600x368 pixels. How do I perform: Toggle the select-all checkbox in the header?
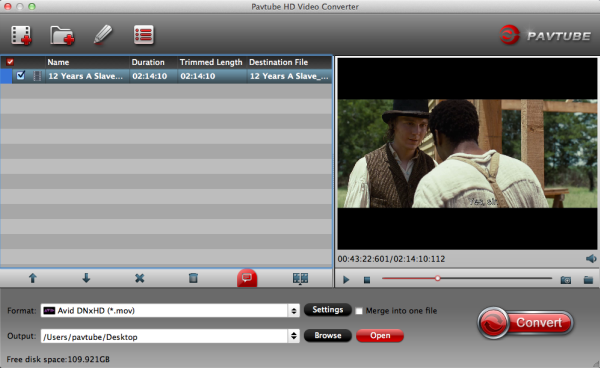10,62
